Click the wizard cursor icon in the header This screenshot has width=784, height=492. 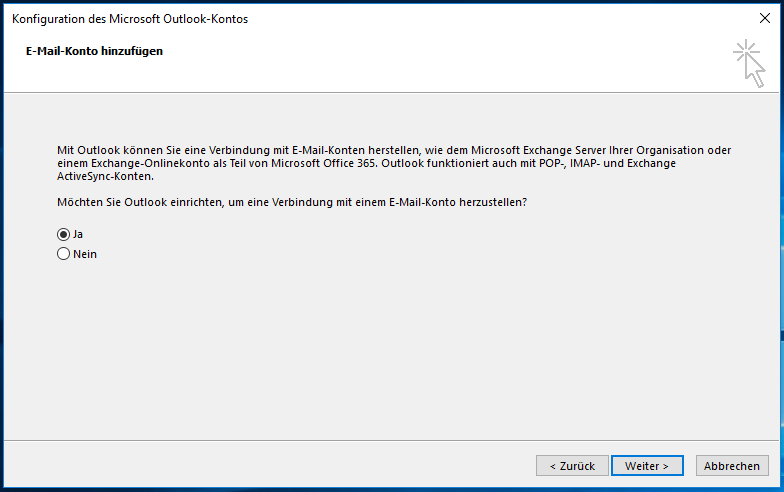(x=750, y=64)
